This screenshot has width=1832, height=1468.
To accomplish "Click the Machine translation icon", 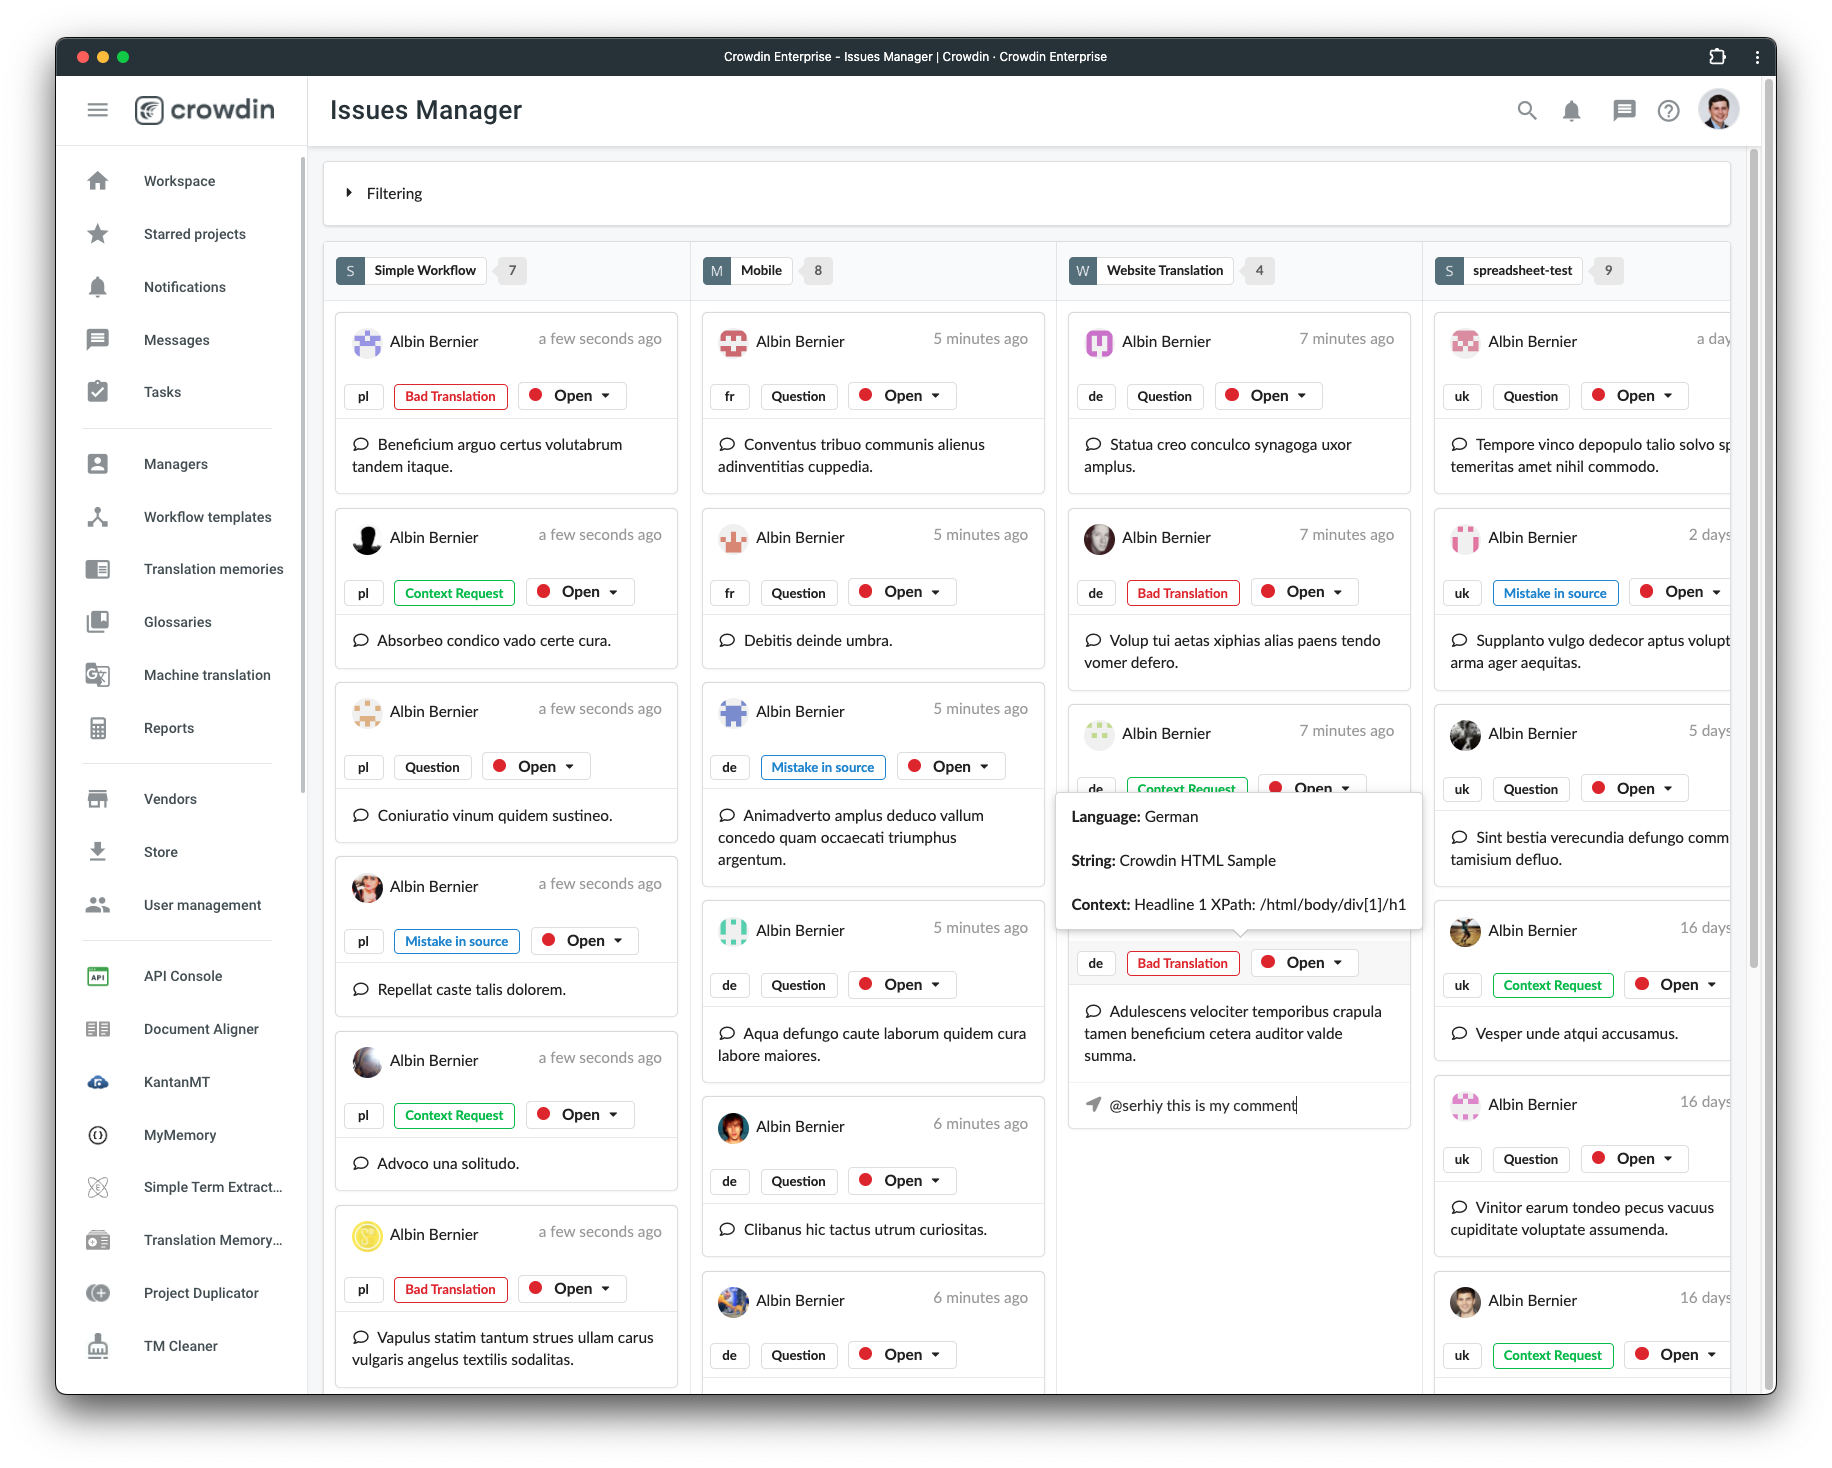I will pyautogui.click(x=98, y=675).
